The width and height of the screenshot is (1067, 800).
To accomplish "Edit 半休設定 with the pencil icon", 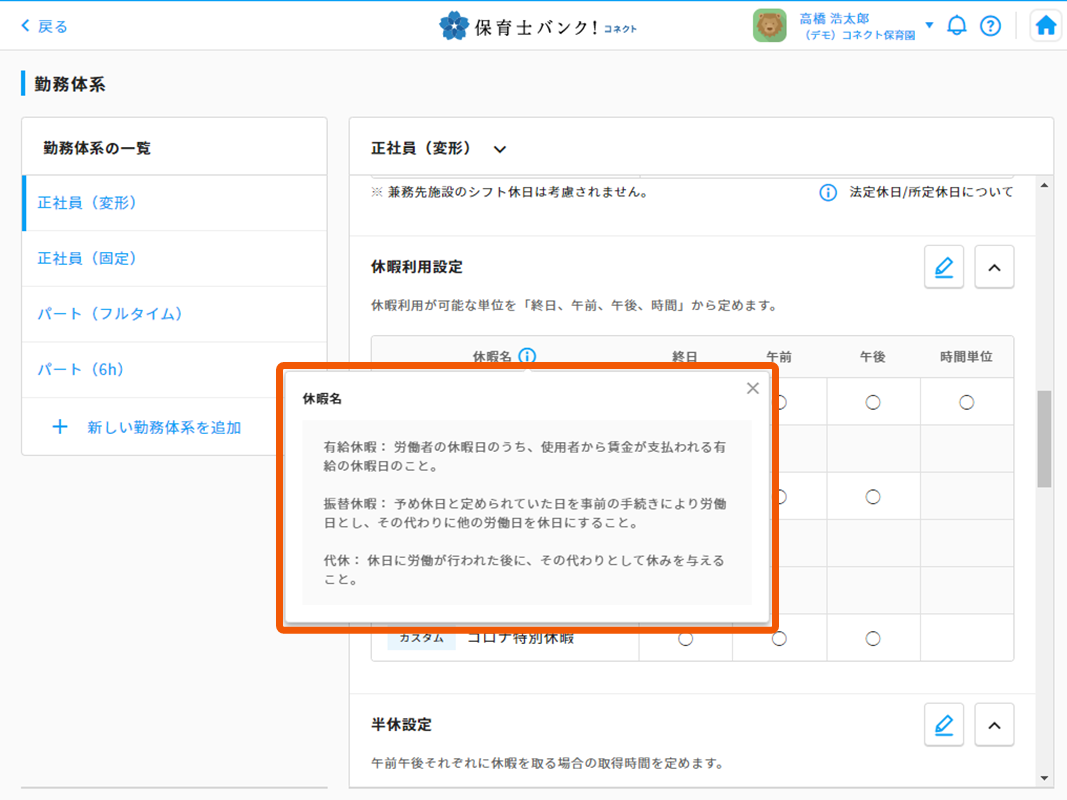I will (943, 724).
